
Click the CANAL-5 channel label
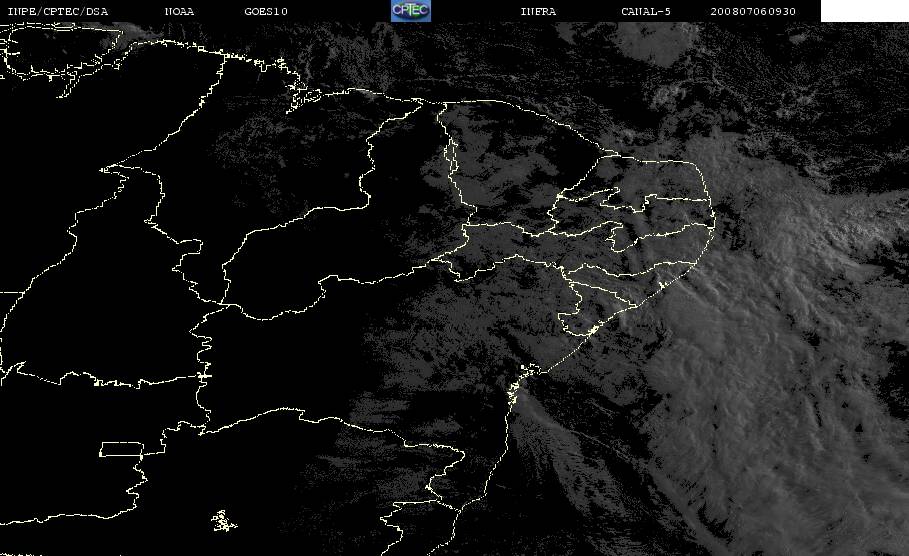pos(646,11)
